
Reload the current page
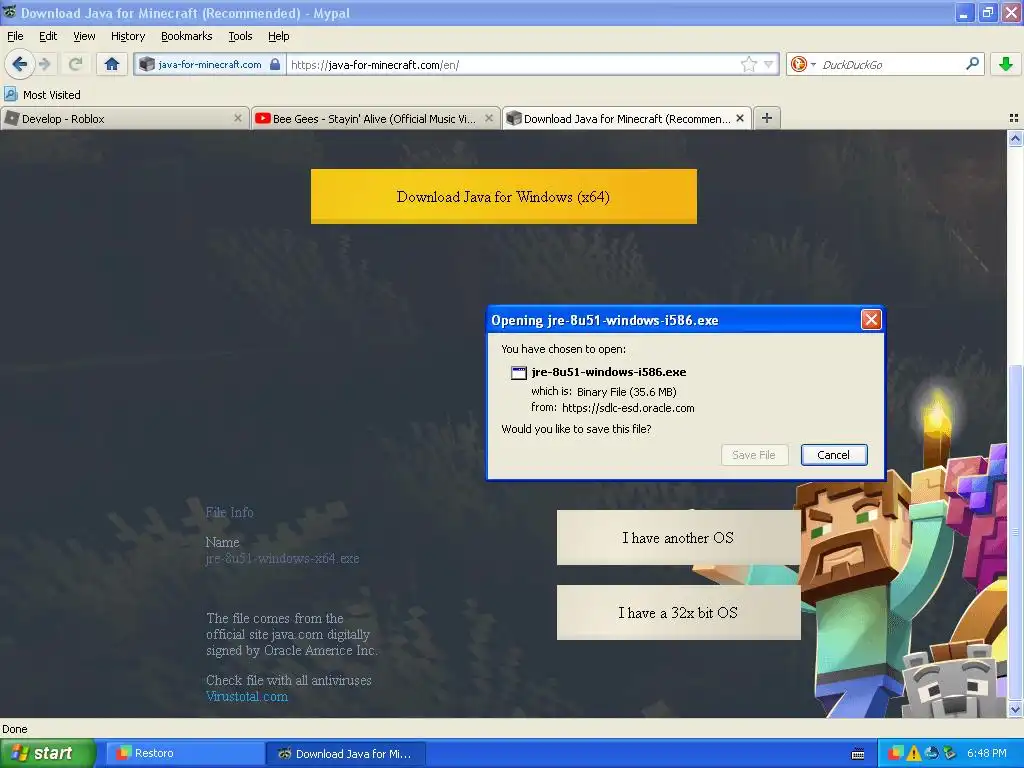[x=76, y=64]
